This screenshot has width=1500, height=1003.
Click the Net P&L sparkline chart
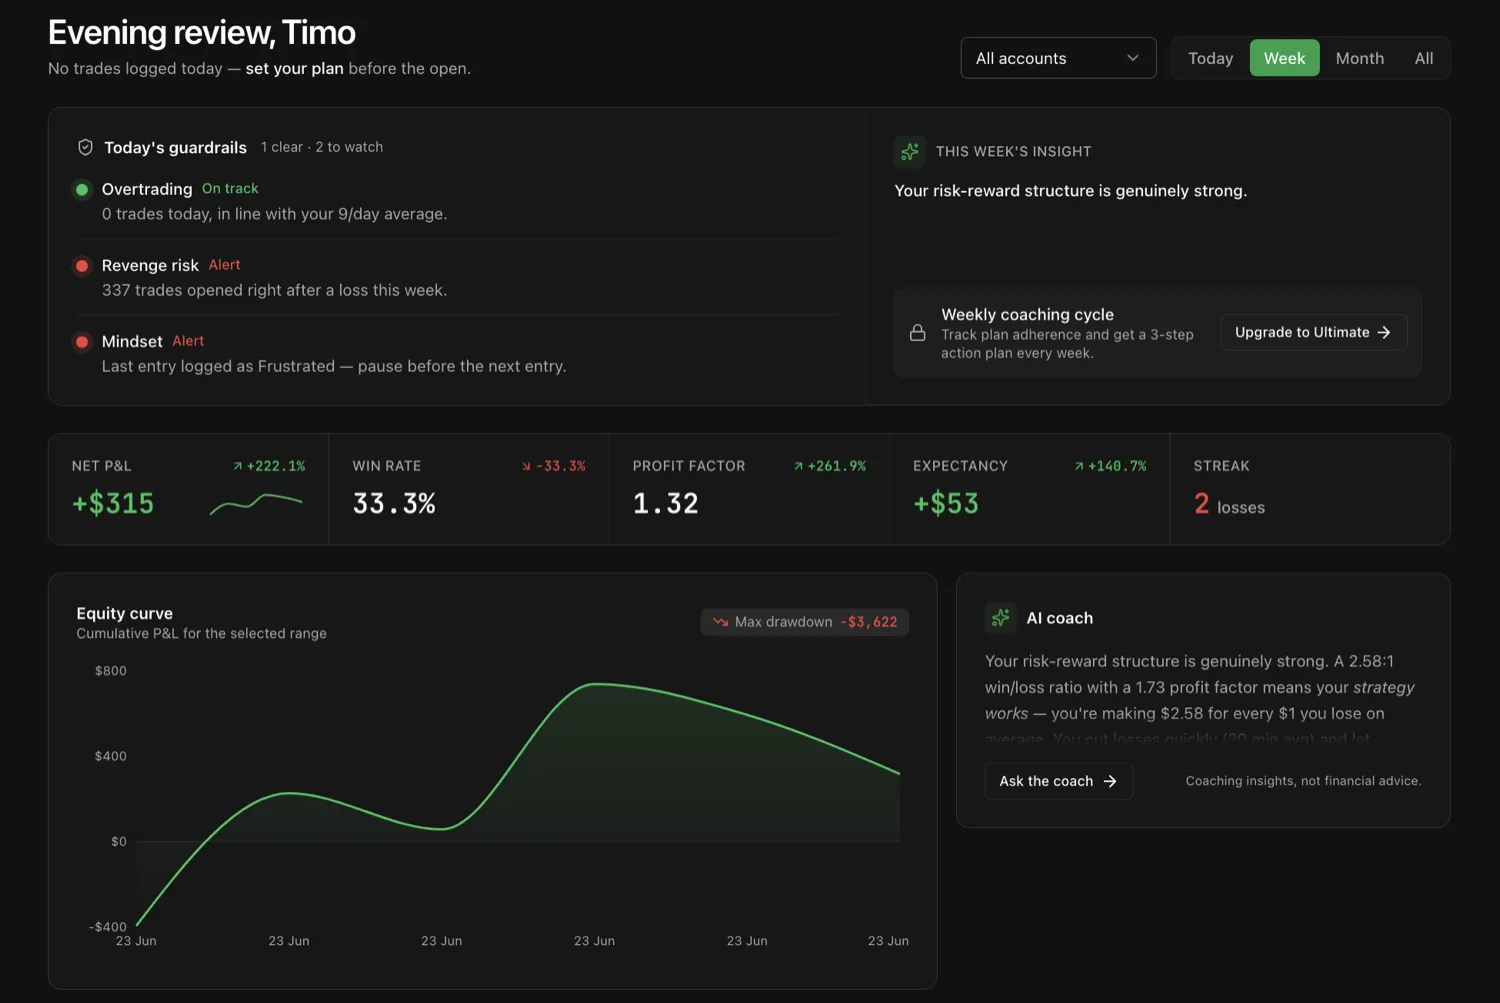pos(256,503)
